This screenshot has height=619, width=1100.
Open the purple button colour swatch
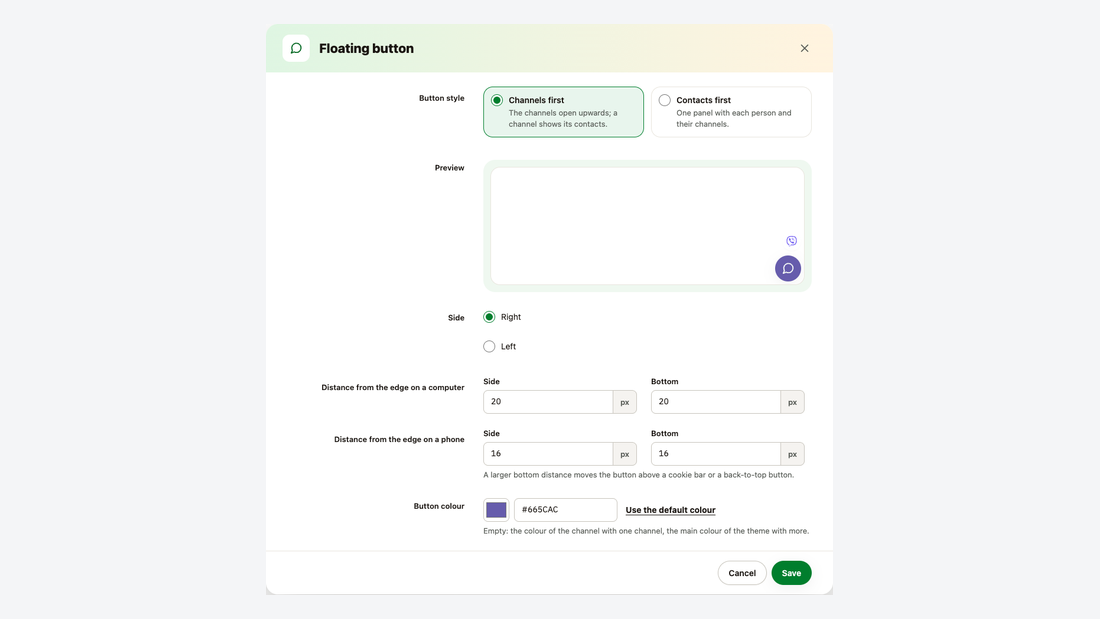click(x=496, y=510)
